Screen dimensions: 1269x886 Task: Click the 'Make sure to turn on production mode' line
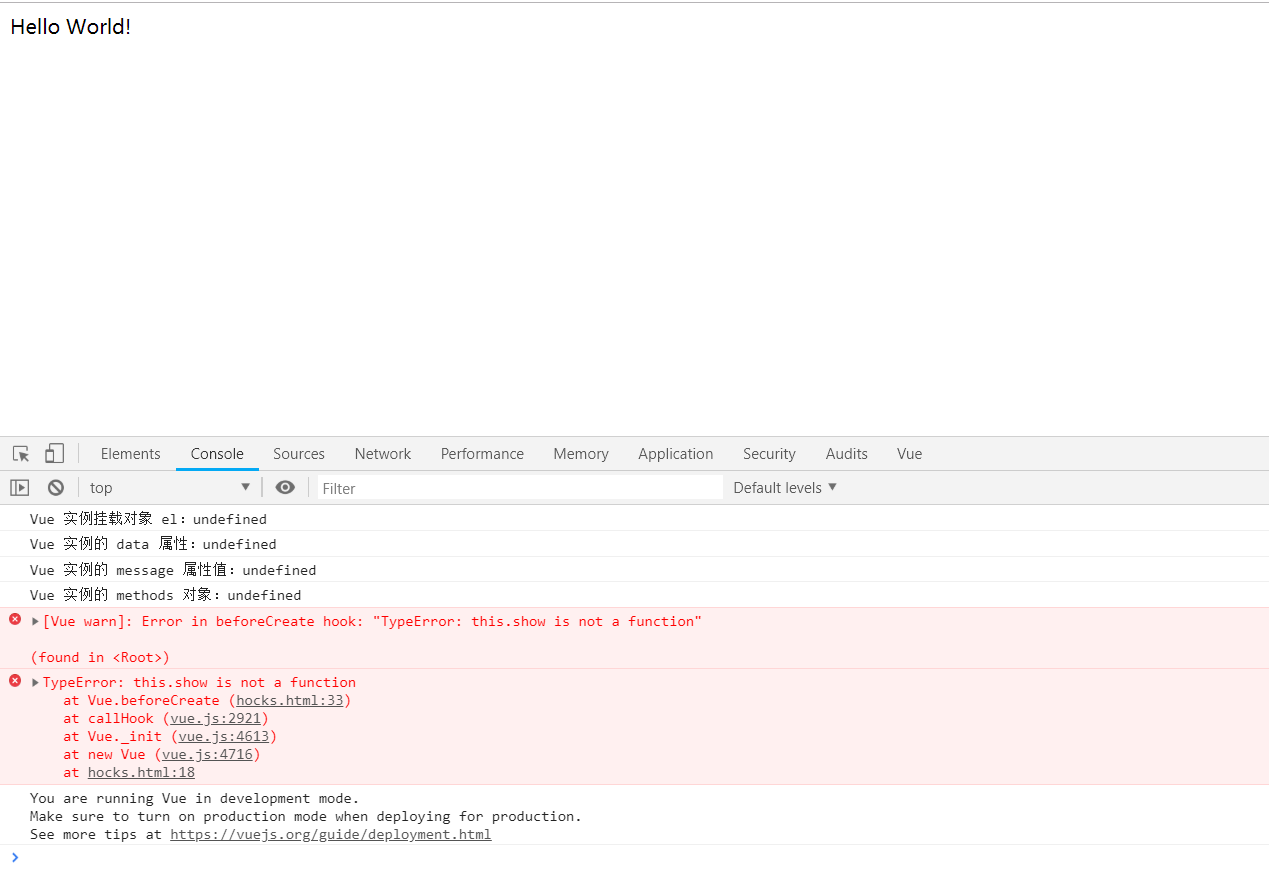tap(305, 817)
